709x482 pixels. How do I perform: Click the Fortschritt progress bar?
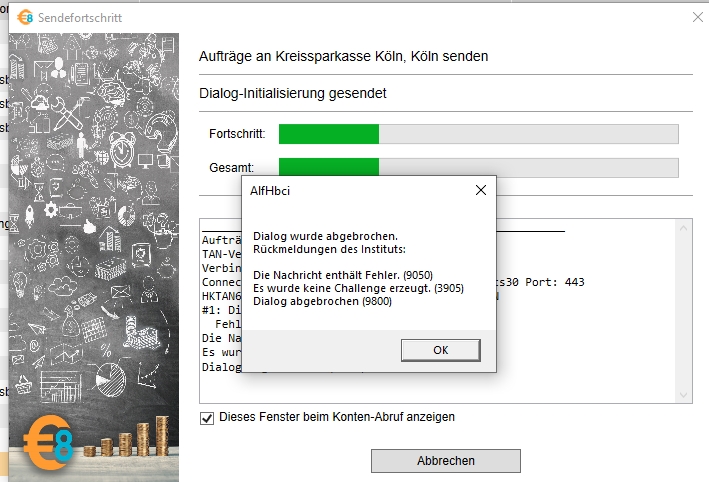[478, 134]
